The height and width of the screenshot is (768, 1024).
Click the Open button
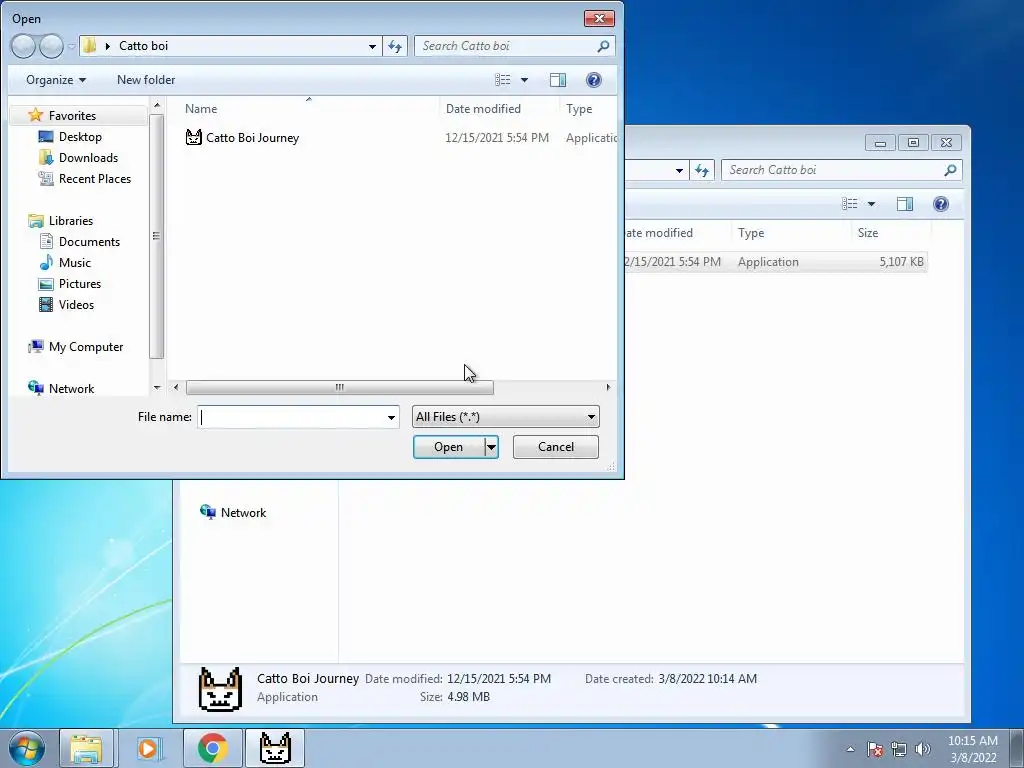[x=449, y=447]
